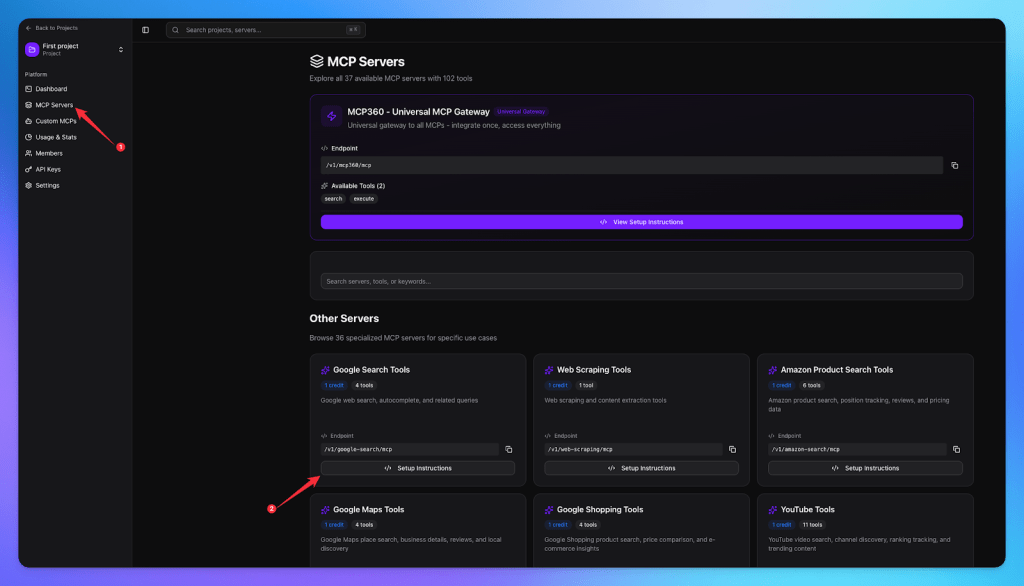Screen dimensions: 1024x586
Task: Click the top search projects bar
Action: [264, 29]
